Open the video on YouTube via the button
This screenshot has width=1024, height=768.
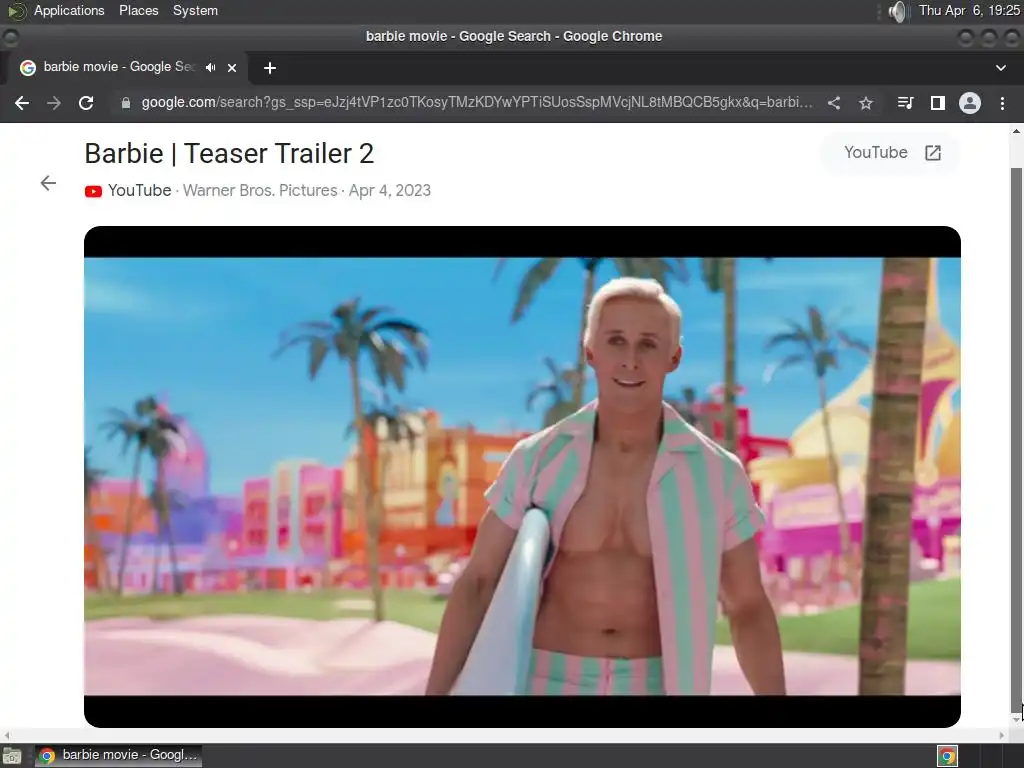[891, 153]
